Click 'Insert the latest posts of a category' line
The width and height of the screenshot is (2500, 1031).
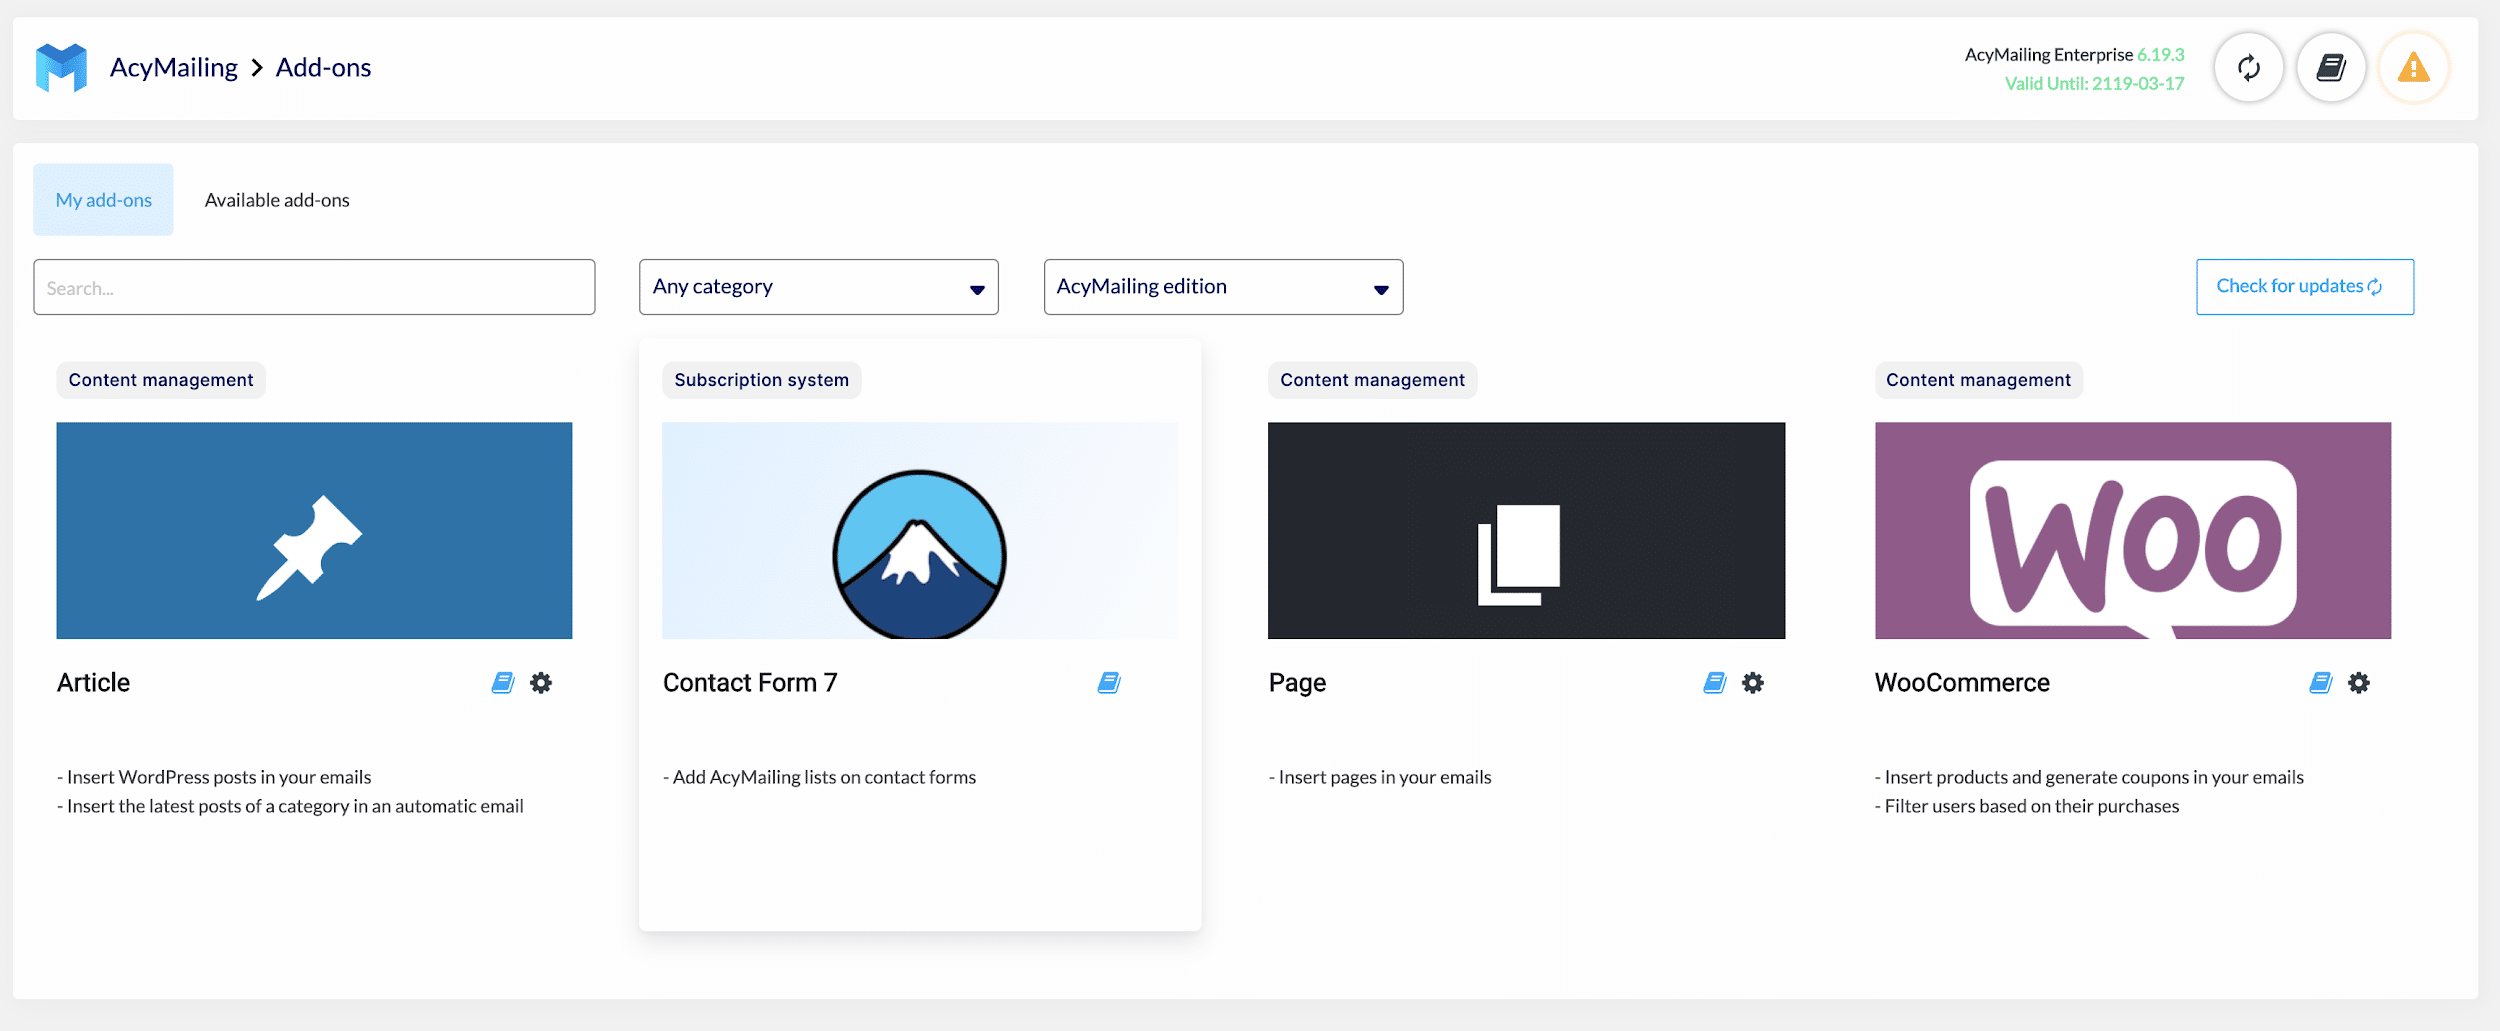click(x=290, y=806)
